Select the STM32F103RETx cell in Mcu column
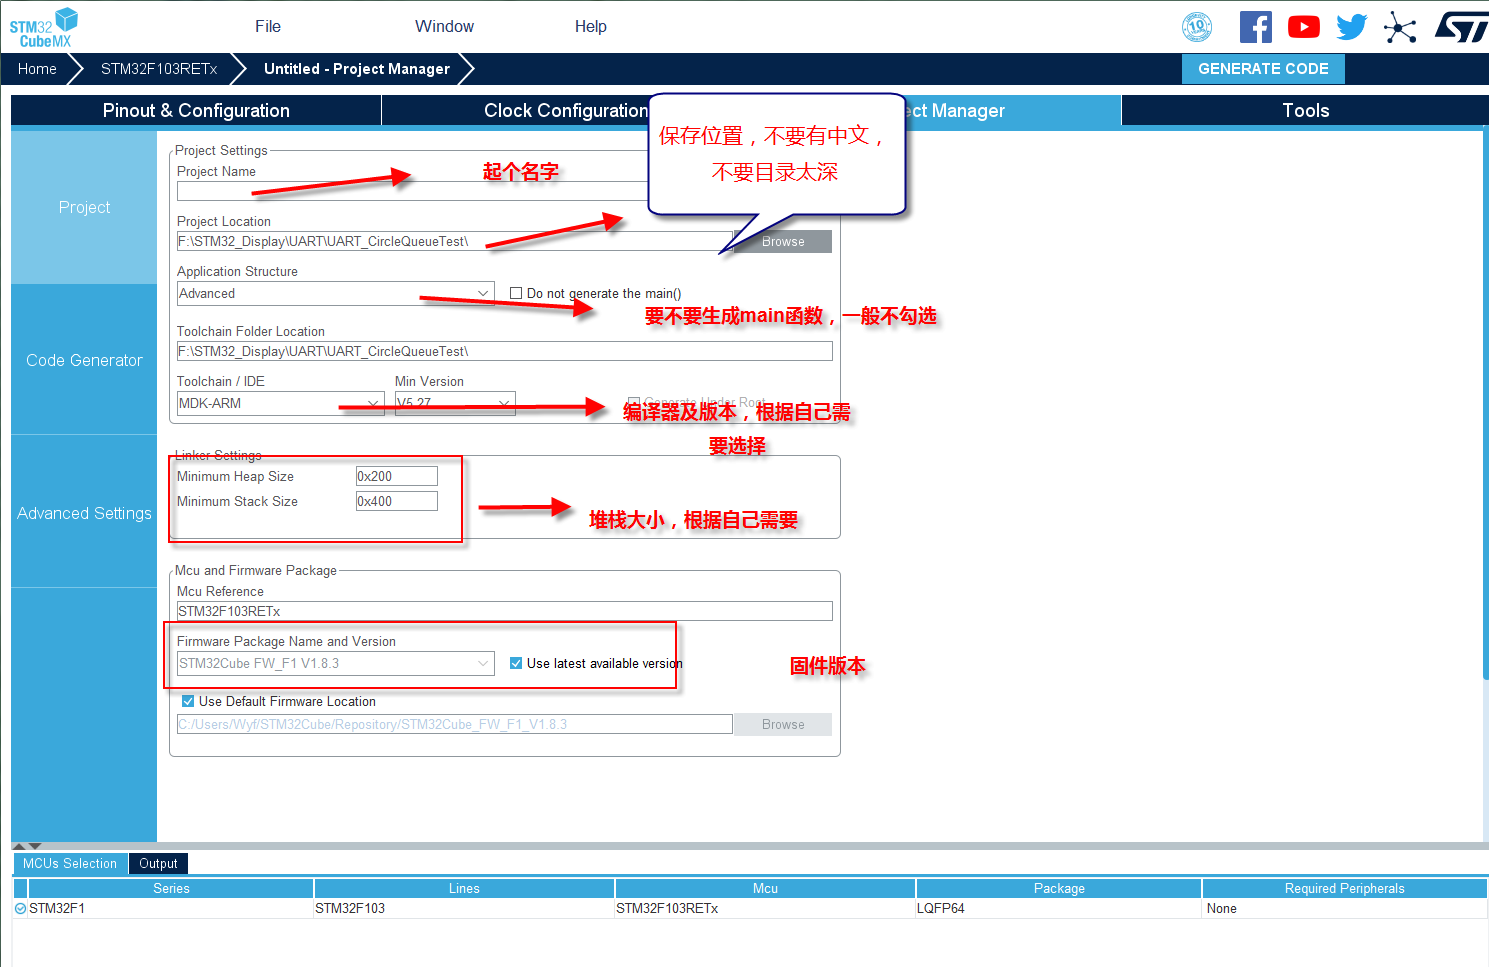The image size is (1489, 967). tap(765, 909)
